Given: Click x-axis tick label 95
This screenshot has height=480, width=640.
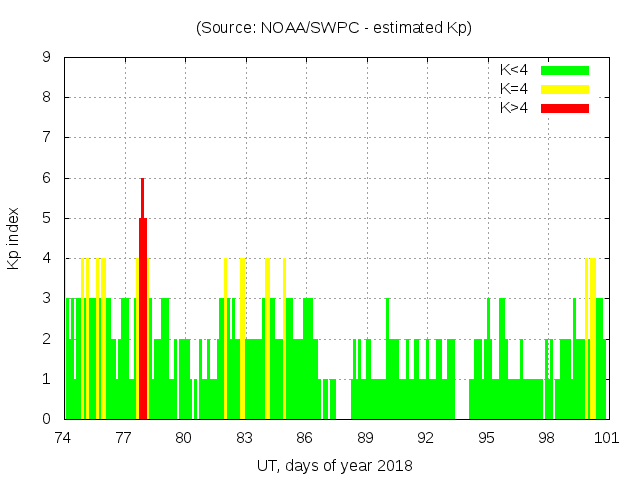Looking at the screenshot, I should tap(486, 438).
